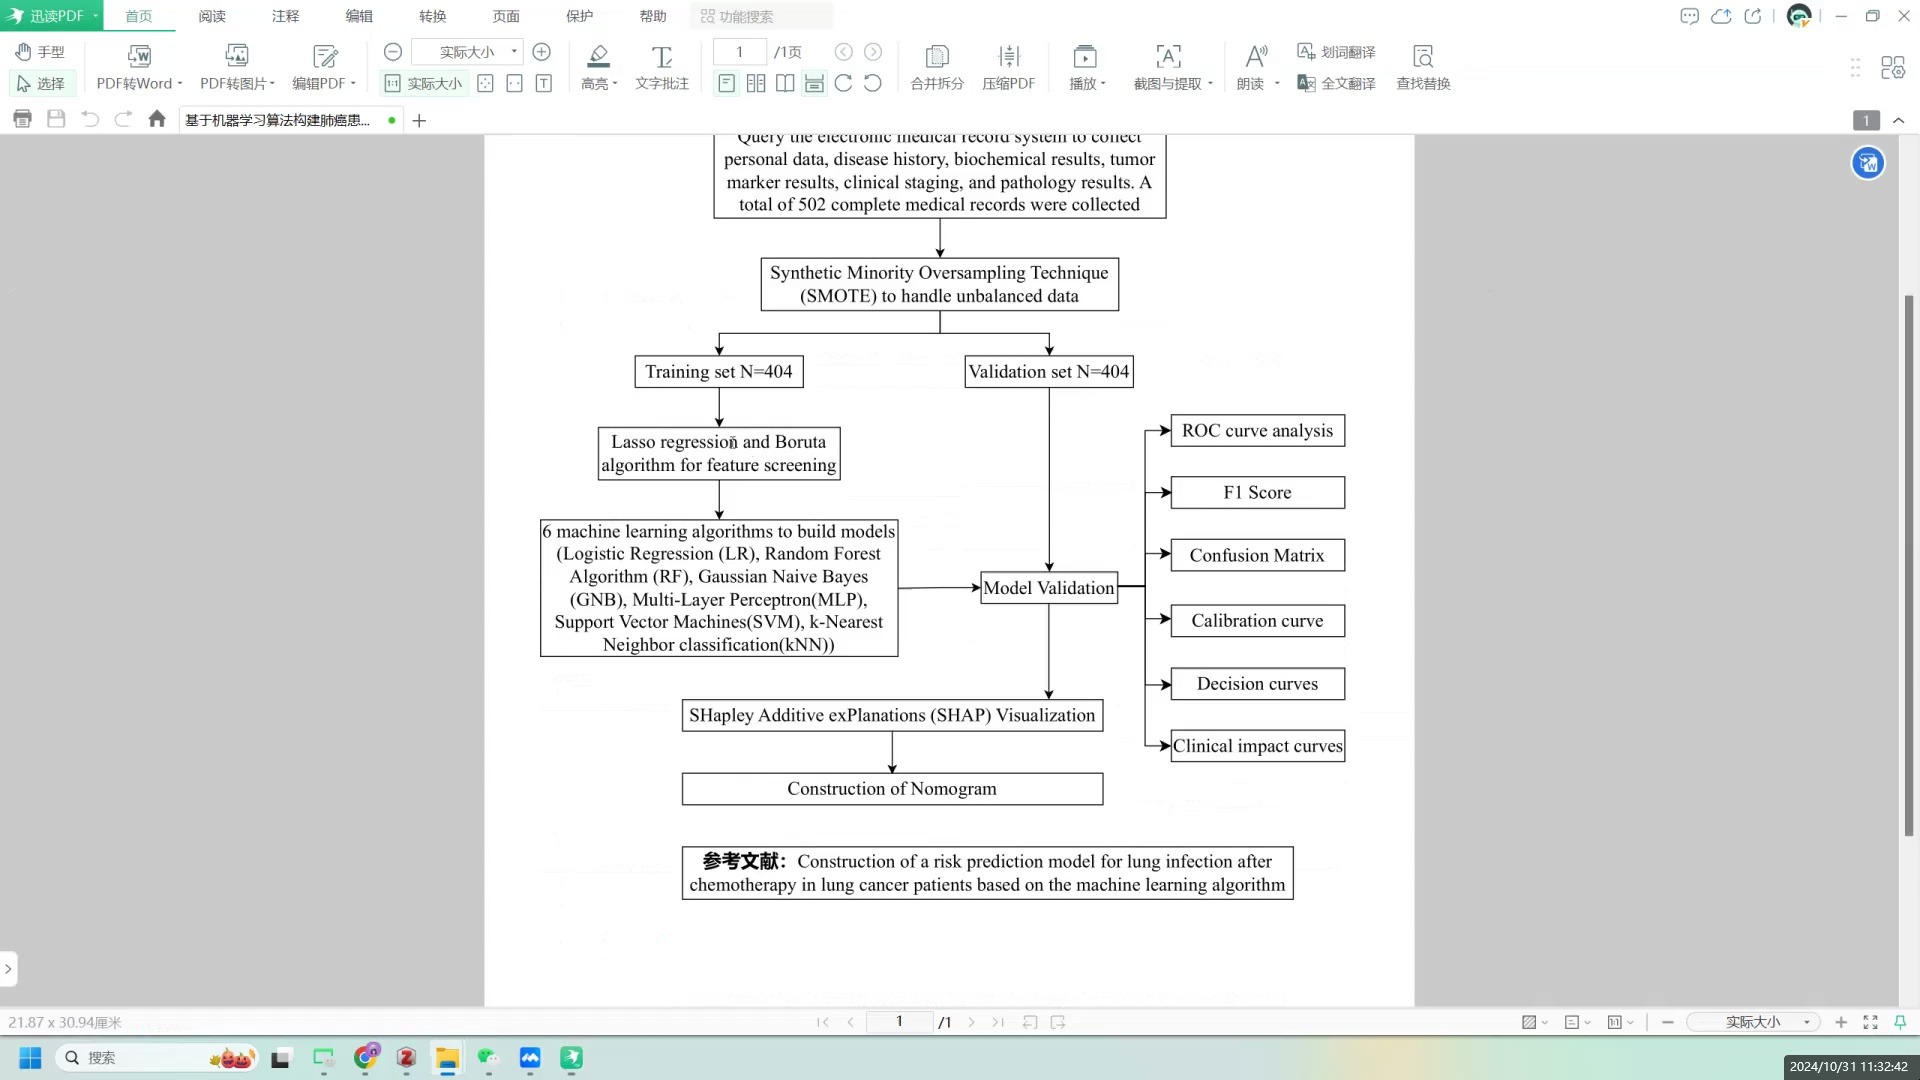Select the 阅读 ribbon tab
This screenshot has width=1920, height=1080.
coord(212,16)
